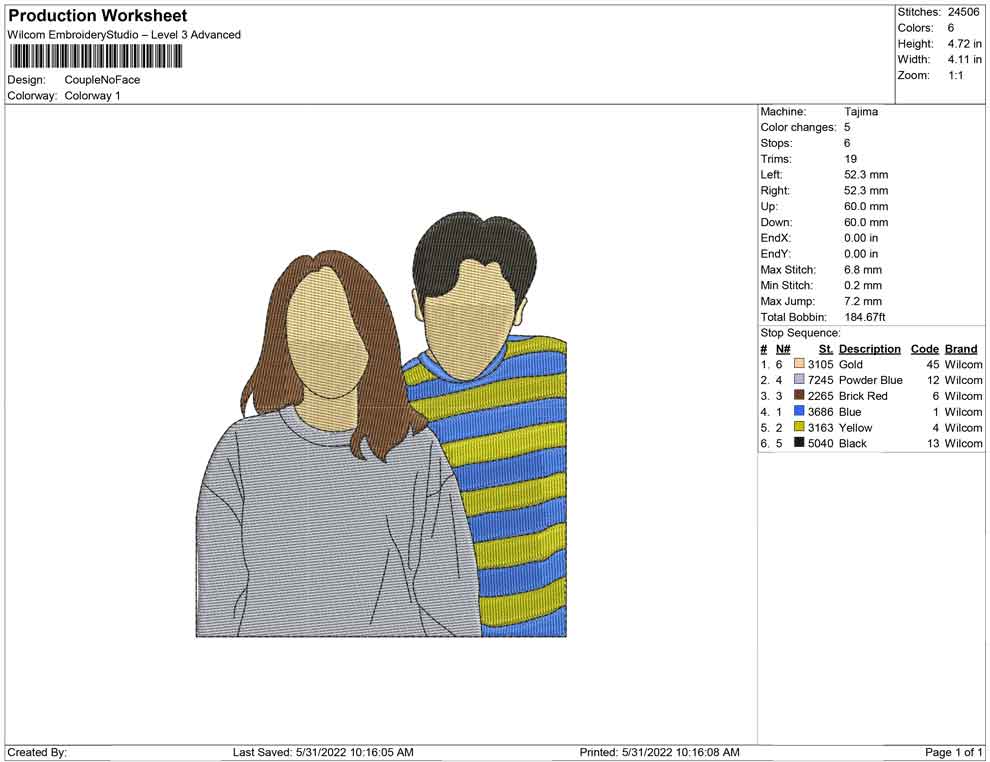Pick the Brick Red thread swatch
Viewport: 990px width, 762px height.
[799, 396]
